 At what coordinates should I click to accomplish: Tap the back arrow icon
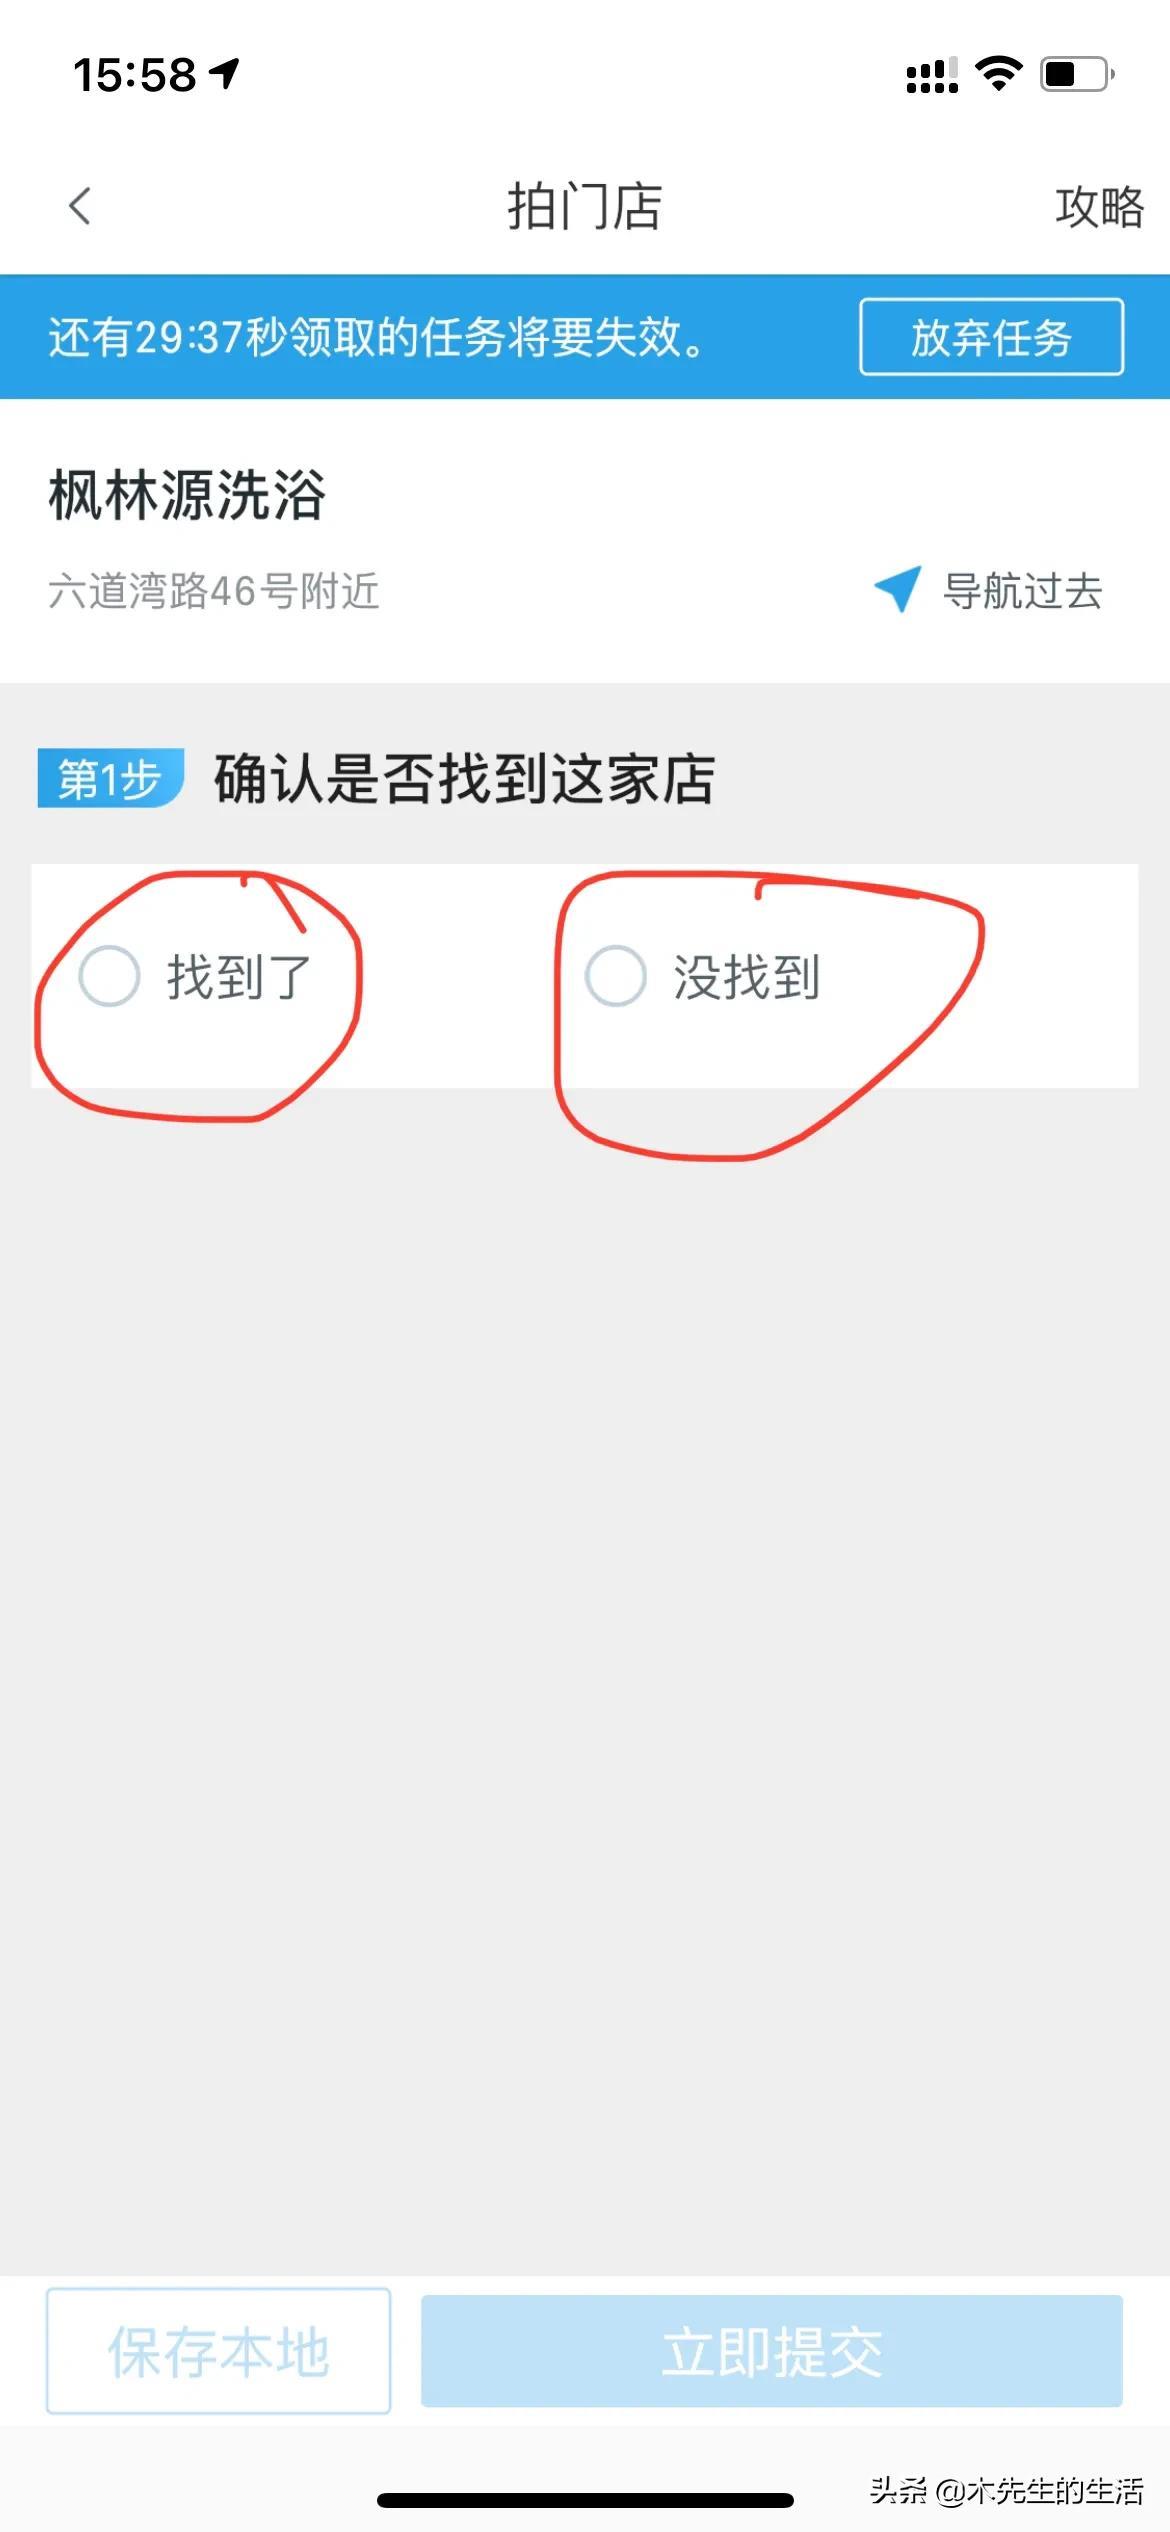[x=80, y=206]
